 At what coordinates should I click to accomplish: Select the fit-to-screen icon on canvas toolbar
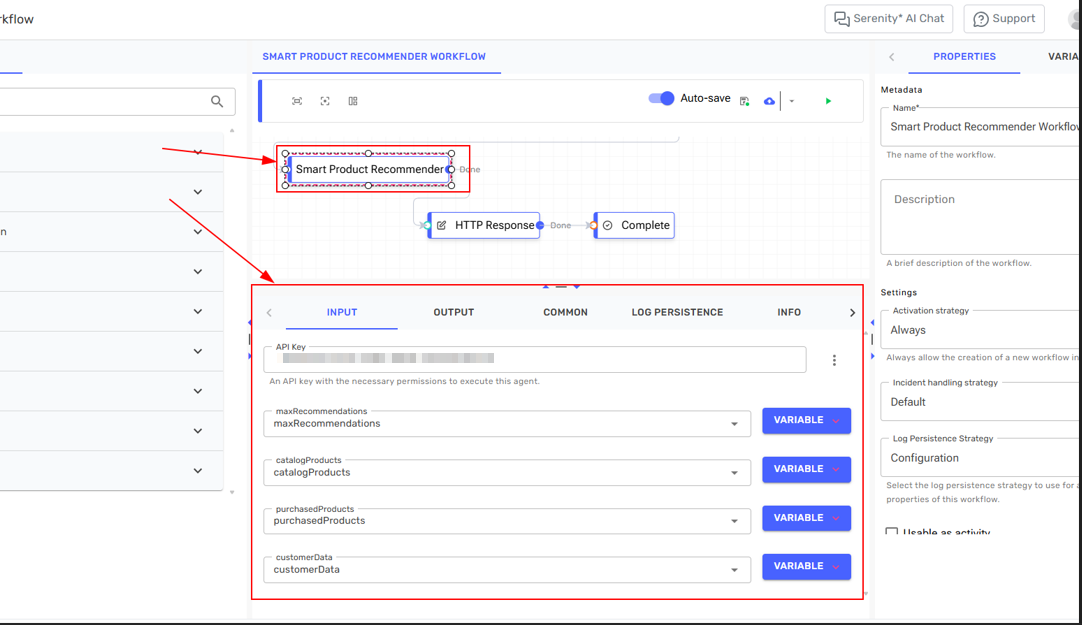coord(297,100)
